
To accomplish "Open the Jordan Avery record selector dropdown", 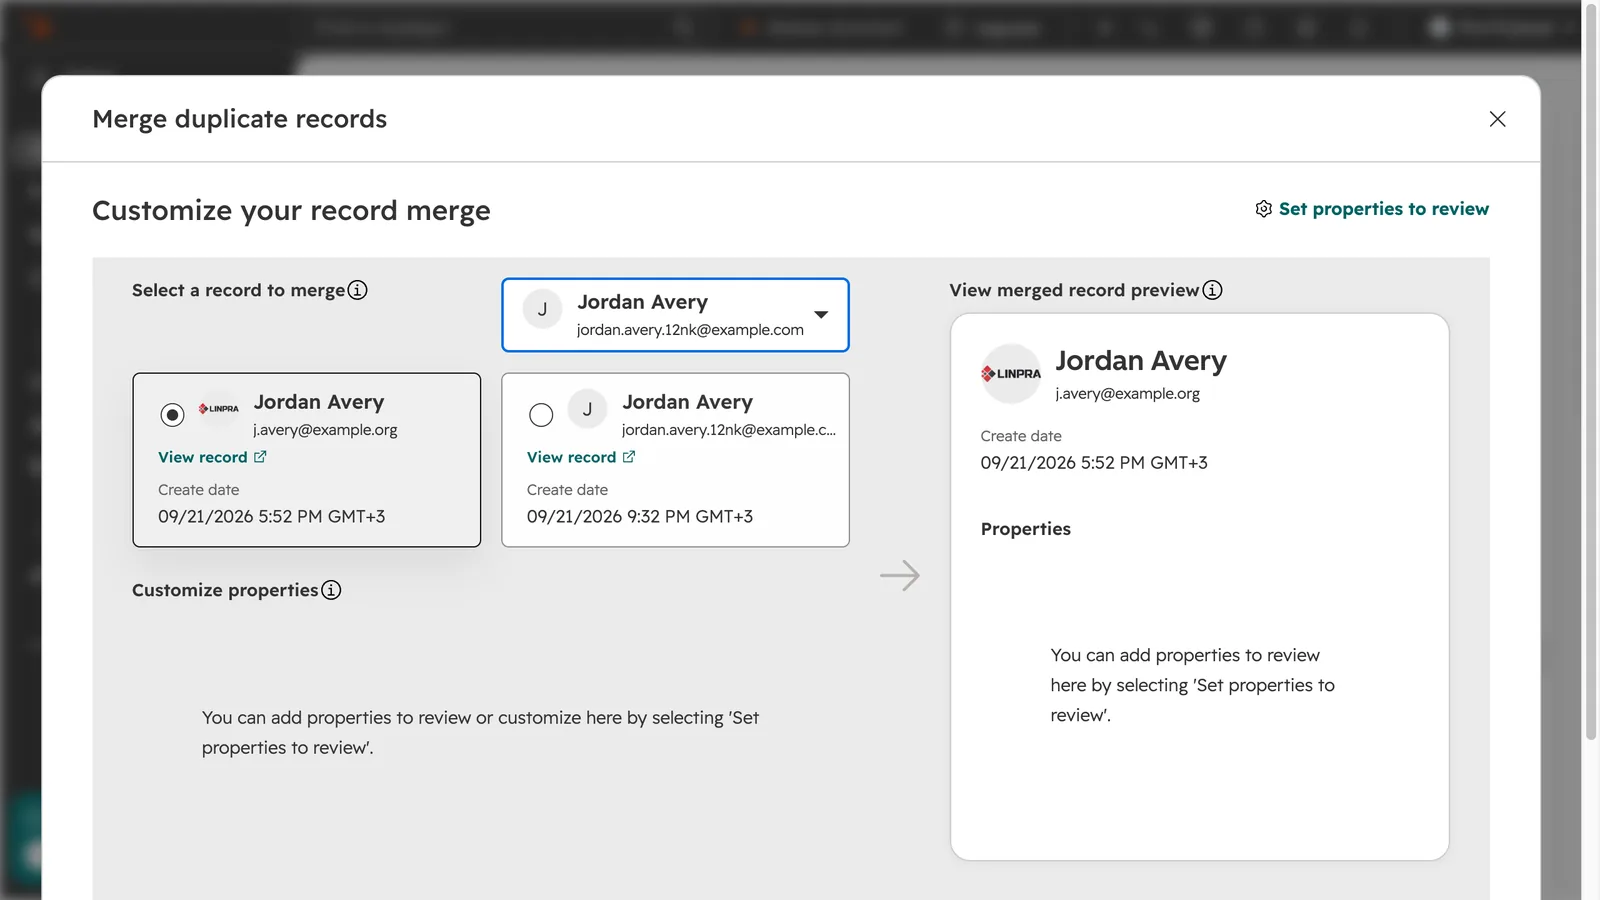I will coord(675,315).
